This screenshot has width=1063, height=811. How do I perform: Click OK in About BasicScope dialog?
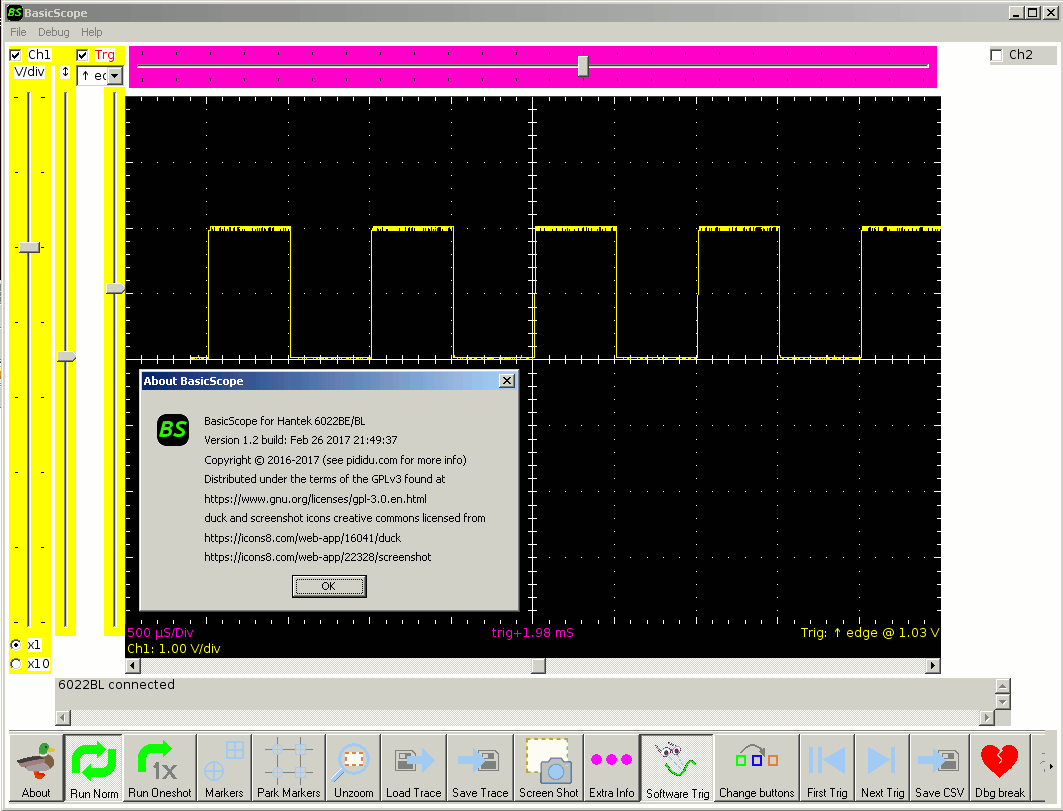pyautogui.click(x=329, y=587)
